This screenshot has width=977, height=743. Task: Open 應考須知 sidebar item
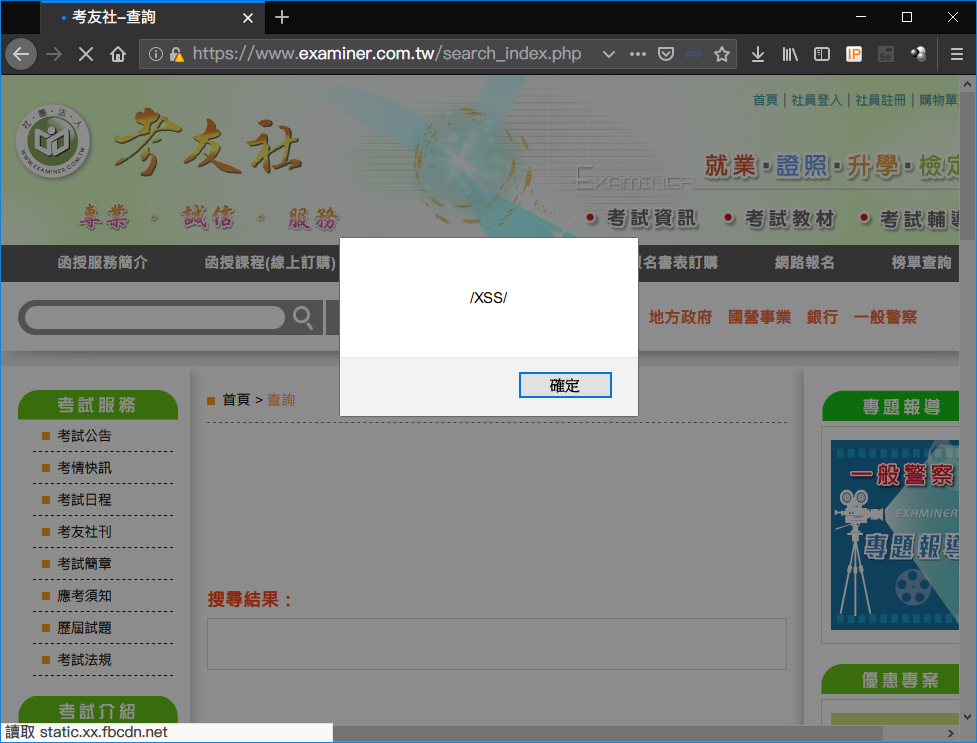84,596
